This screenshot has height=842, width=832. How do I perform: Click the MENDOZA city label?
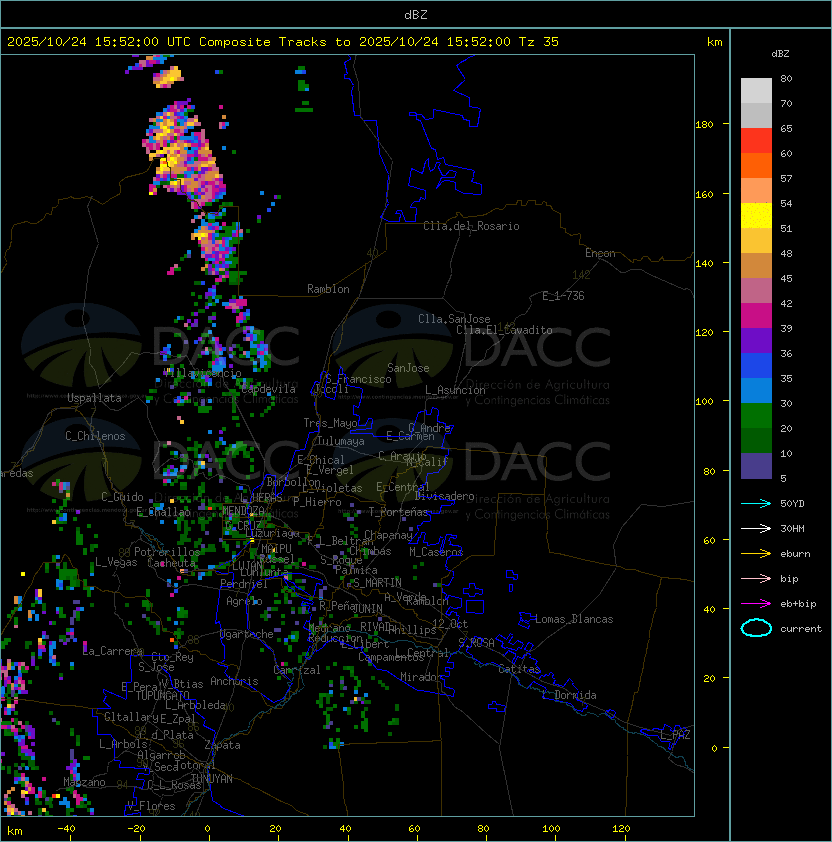click(x=243, y=510)
